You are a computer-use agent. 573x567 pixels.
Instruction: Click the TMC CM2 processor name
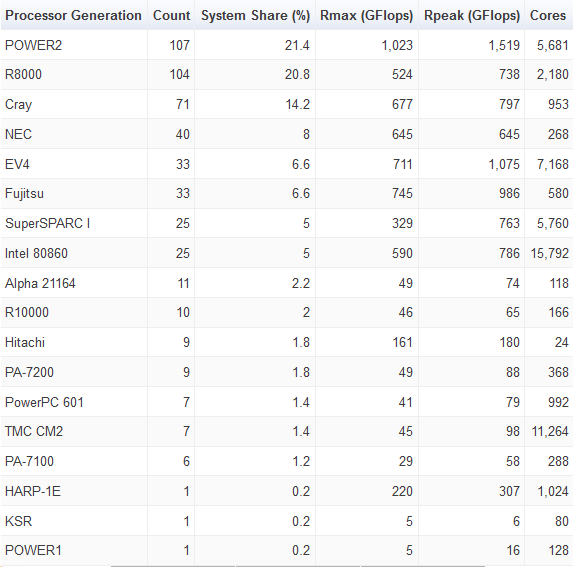click(34, 432)
